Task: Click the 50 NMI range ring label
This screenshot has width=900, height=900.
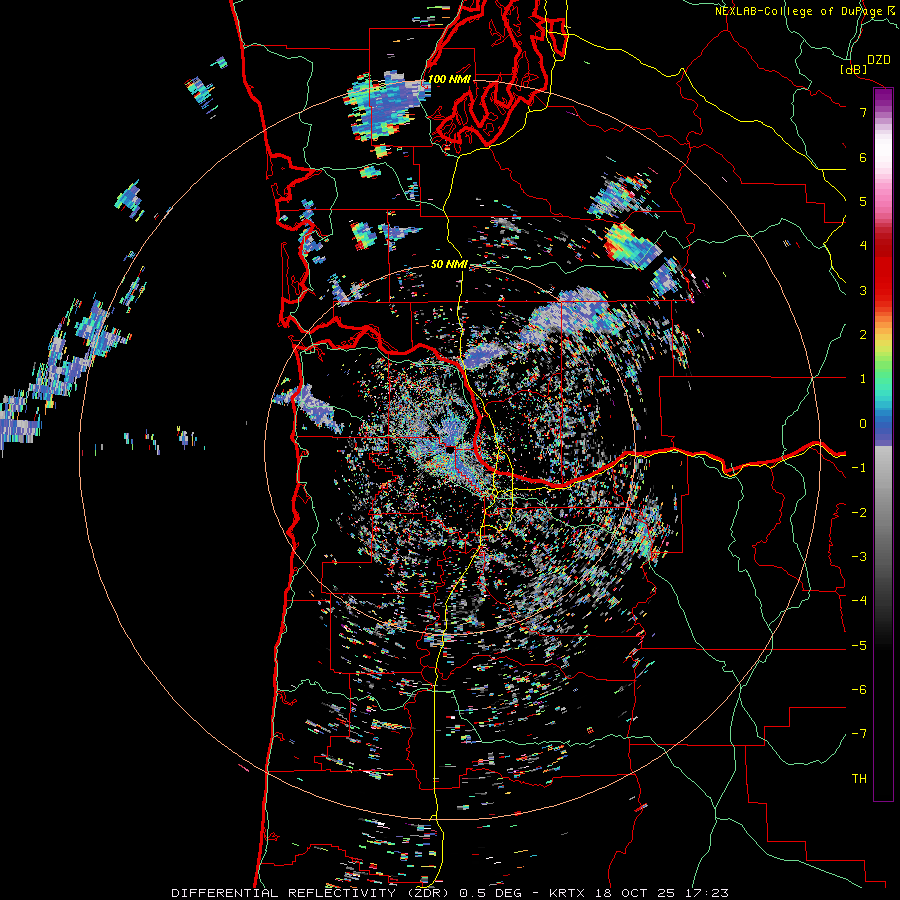Action: (449, 265)
